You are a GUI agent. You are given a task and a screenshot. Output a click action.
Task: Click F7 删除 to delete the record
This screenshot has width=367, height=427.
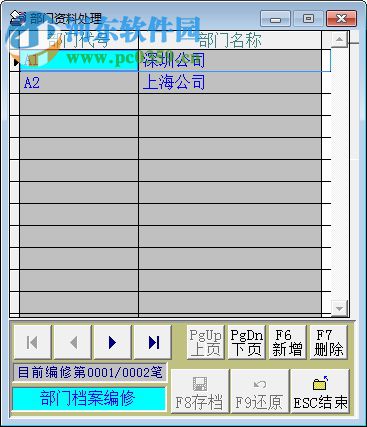pyautogui.click(x=328, y=342)
